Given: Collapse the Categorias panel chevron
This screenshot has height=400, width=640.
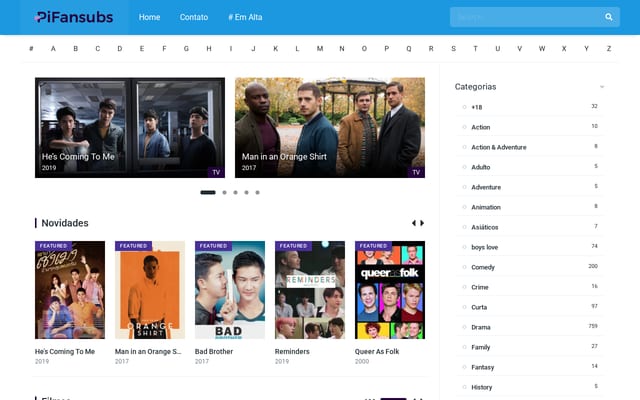Looking at the screenshot, I should click(602, 87).
